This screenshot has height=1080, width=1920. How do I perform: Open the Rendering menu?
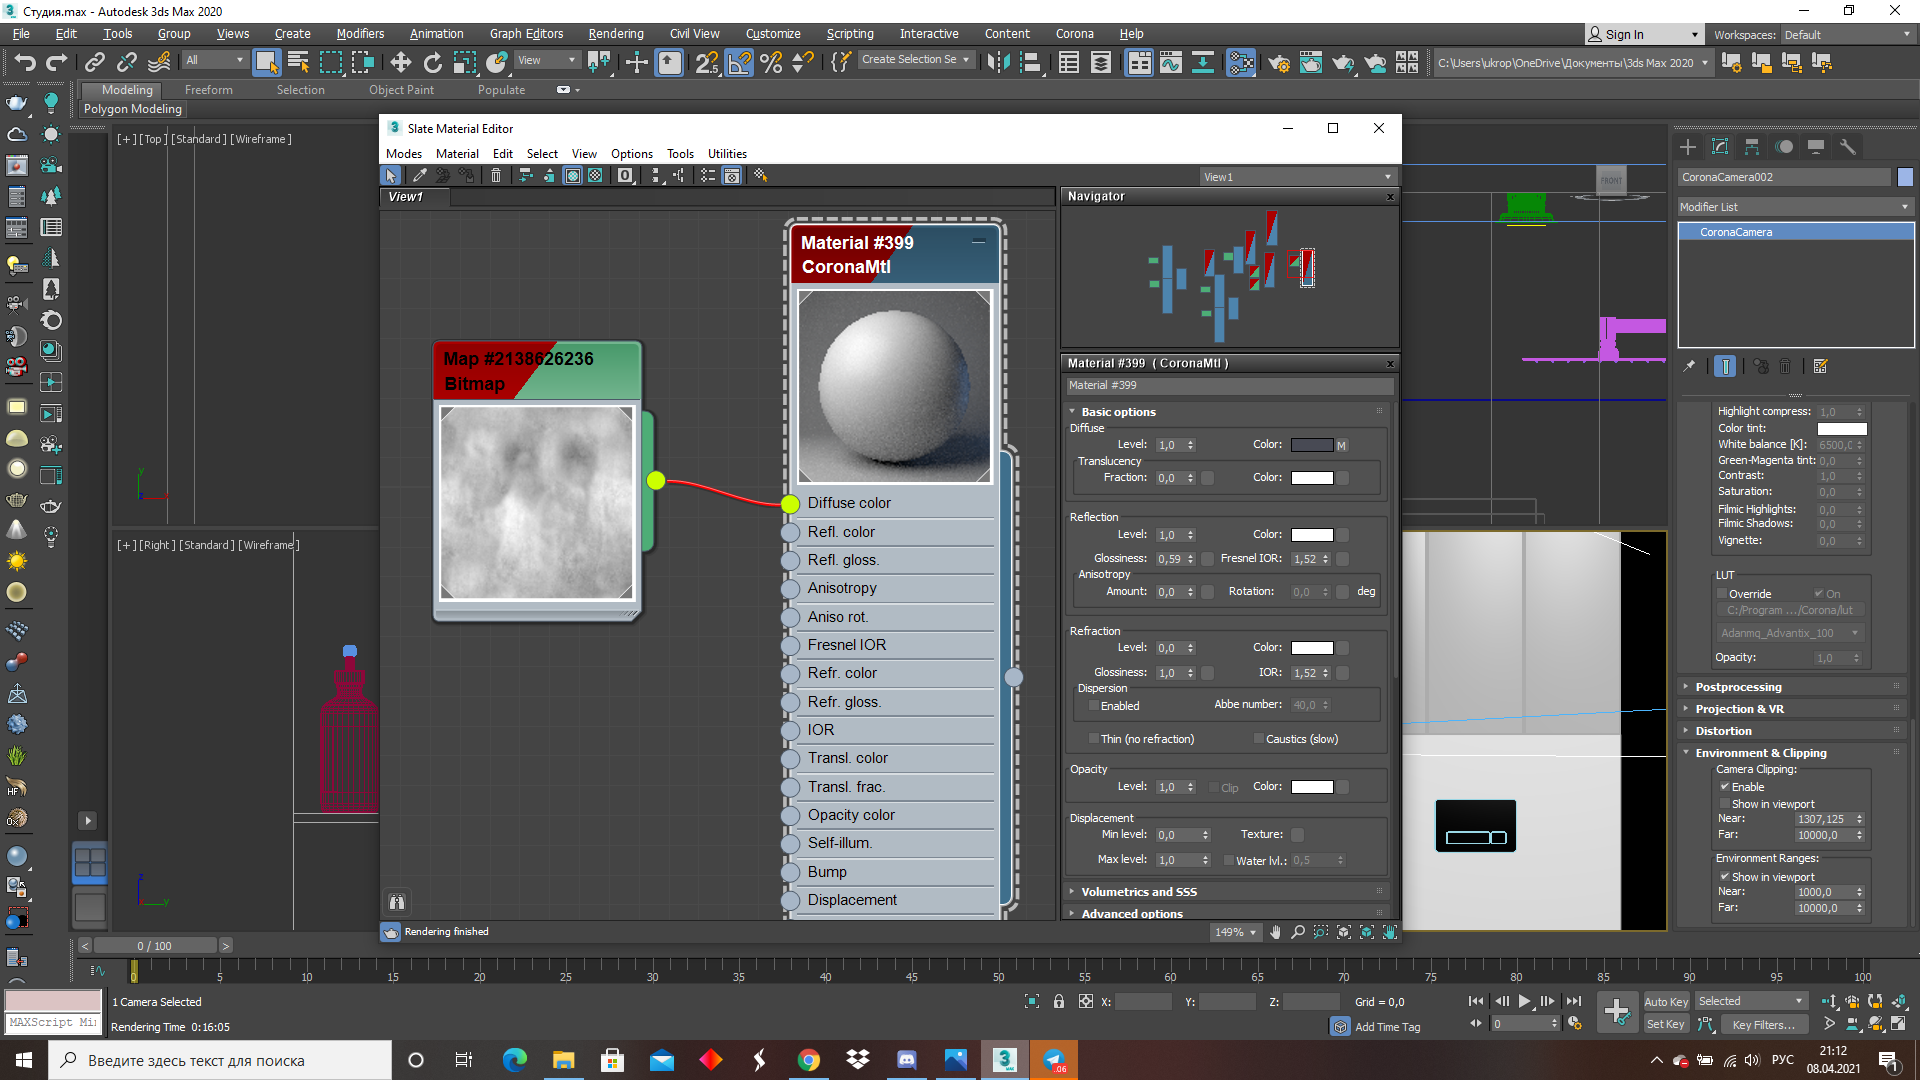click(616, 34)
